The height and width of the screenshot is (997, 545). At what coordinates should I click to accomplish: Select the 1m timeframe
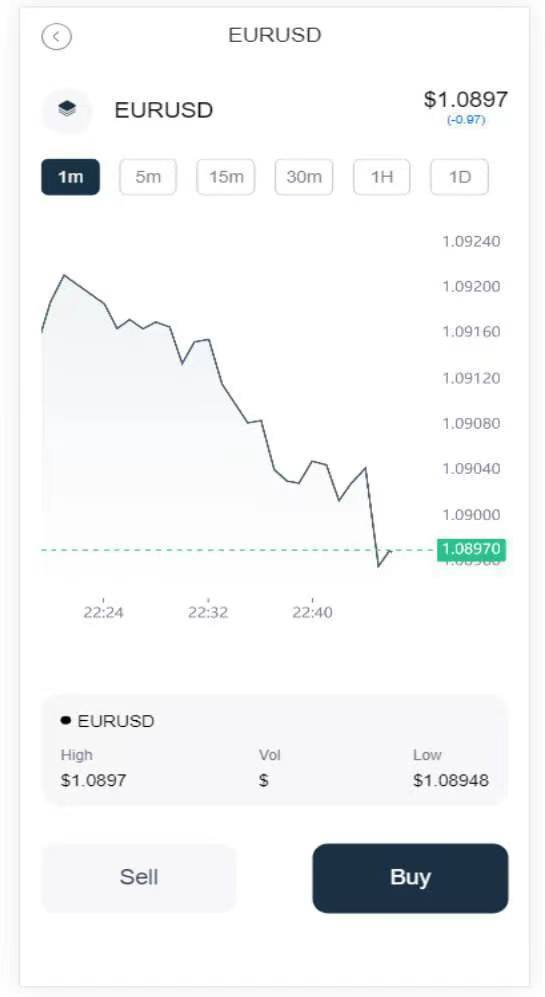(x=71, y=177)
